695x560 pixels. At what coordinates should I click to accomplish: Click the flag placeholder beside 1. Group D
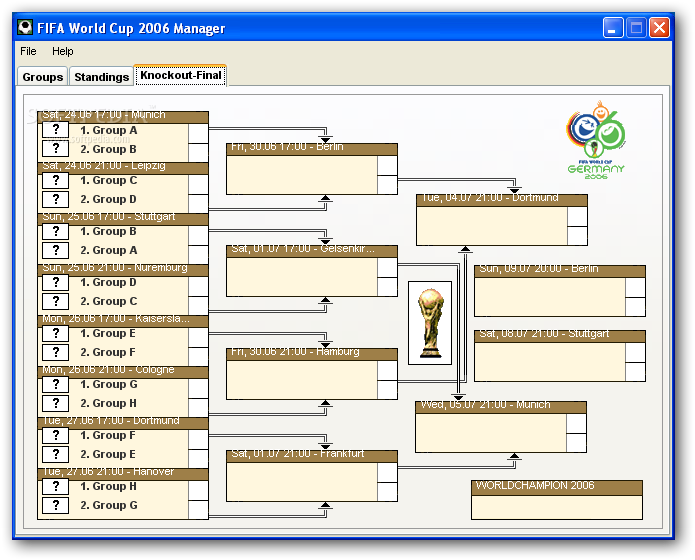(55, 282)
